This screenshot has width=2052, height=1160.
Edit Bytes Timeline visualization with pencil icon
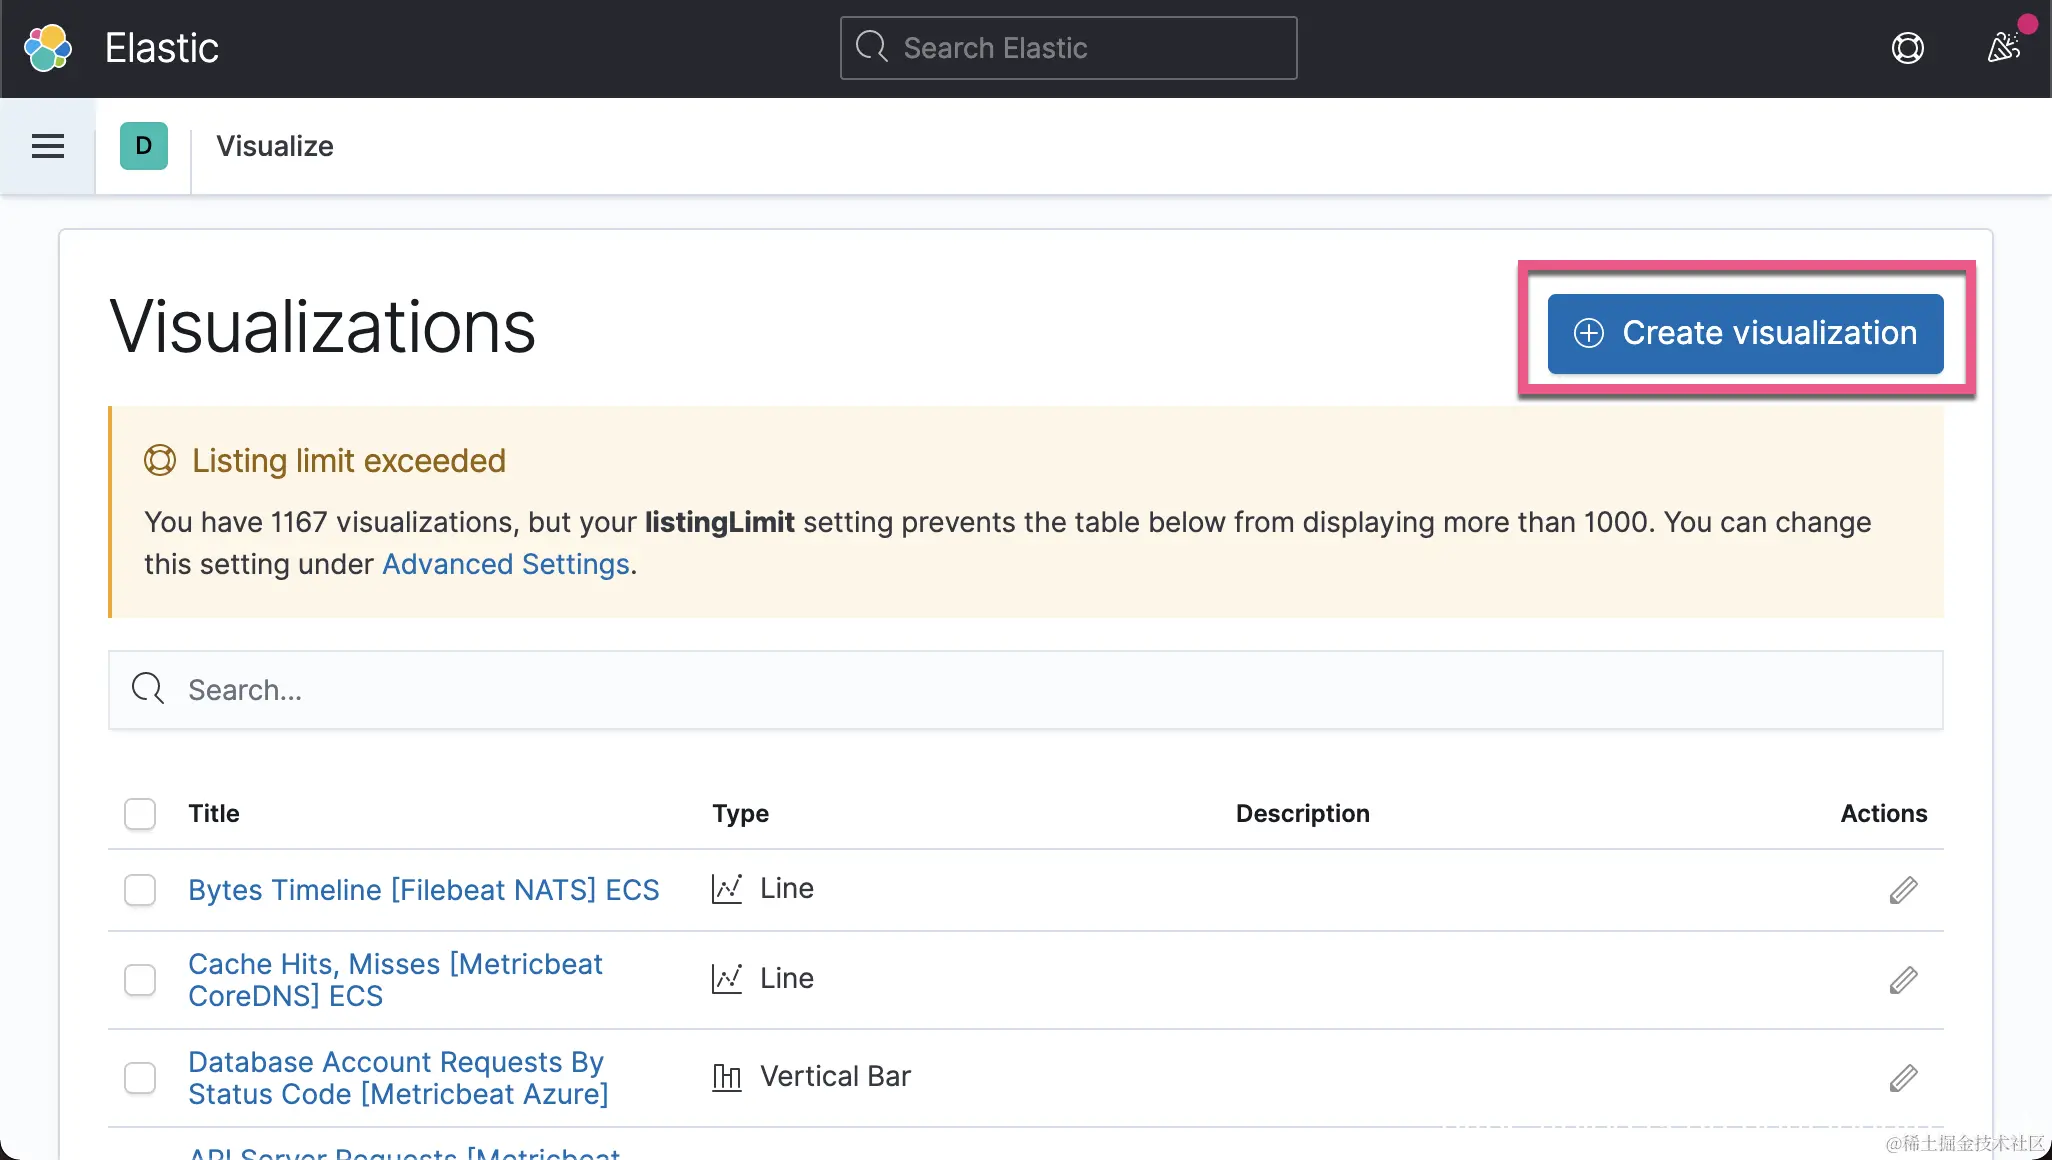point(1903,890)
